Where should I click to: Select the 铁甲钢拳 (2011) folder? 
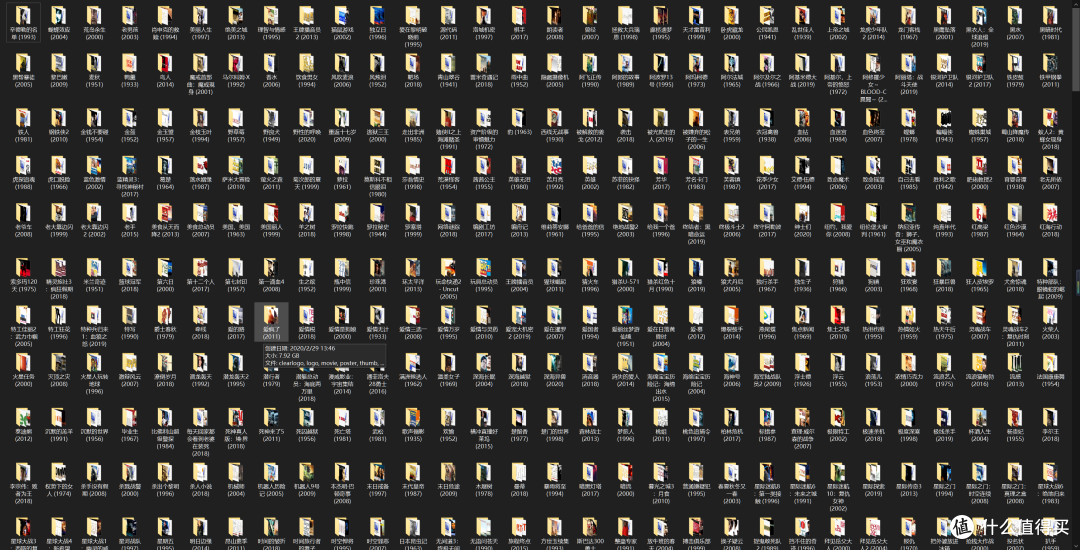coord(1050,72)
